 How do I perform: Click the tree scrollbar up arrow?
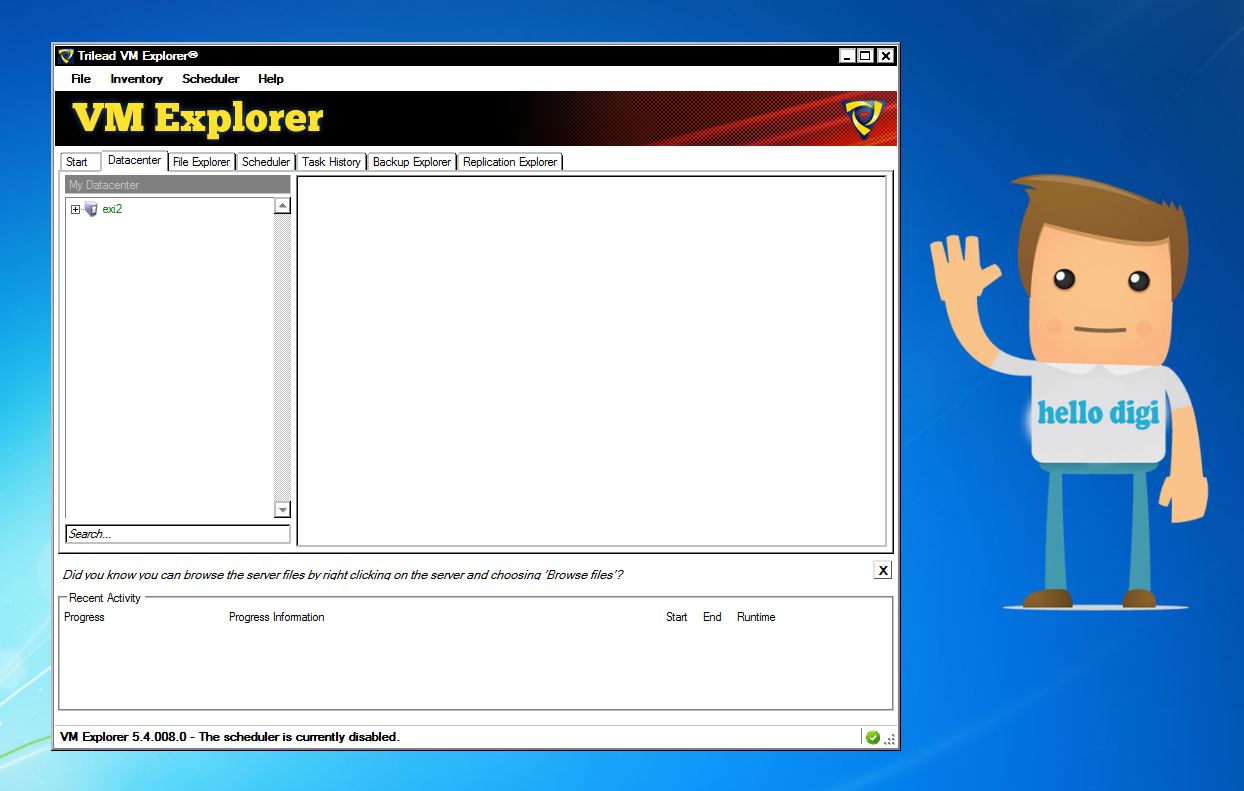pyautogui.click(x=282, y=206)
